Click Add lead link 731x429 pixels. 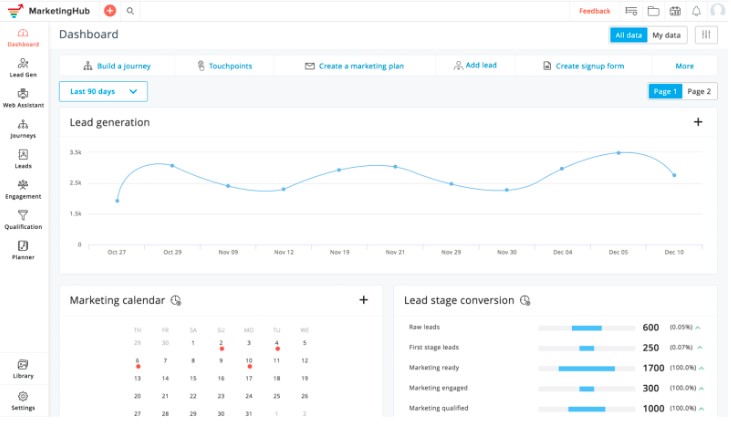coord(475,65)
